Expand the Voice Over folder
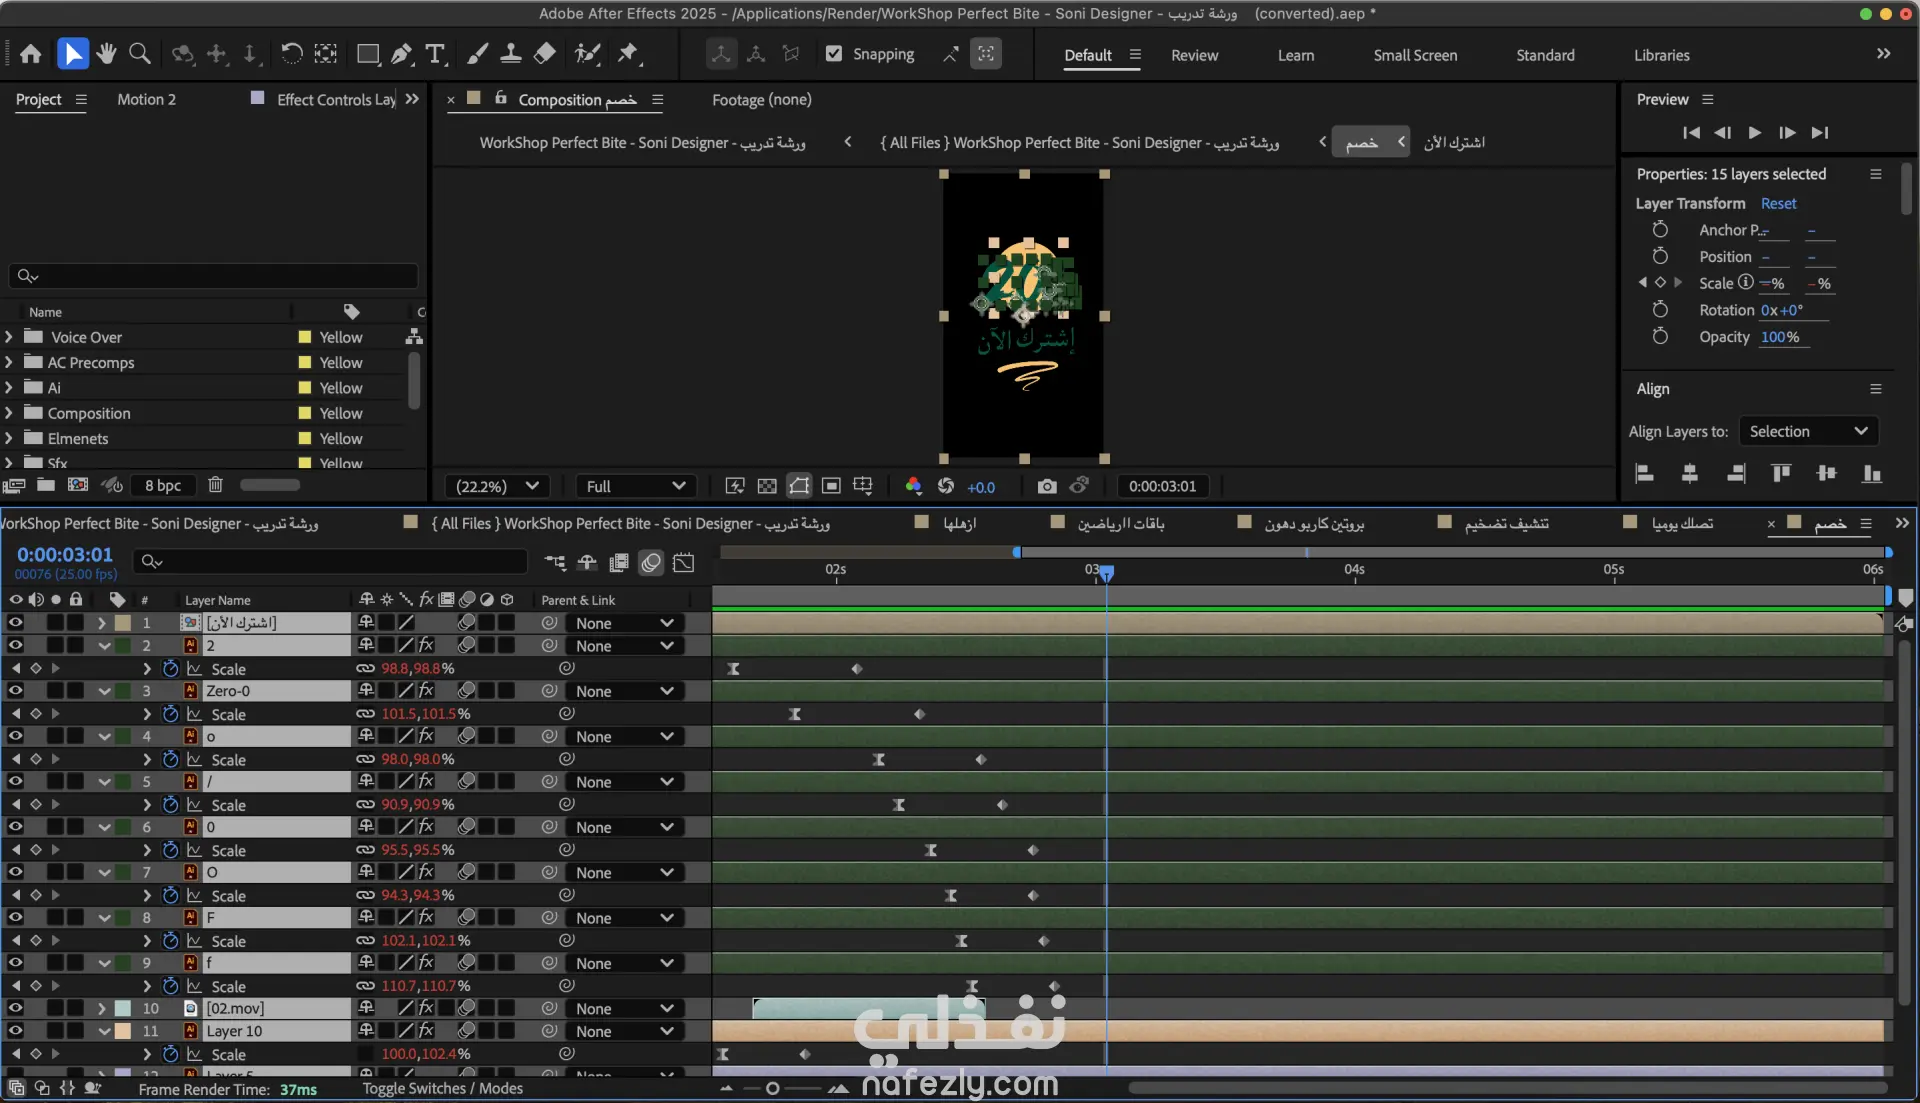1920x1103 pixels. 9,337
